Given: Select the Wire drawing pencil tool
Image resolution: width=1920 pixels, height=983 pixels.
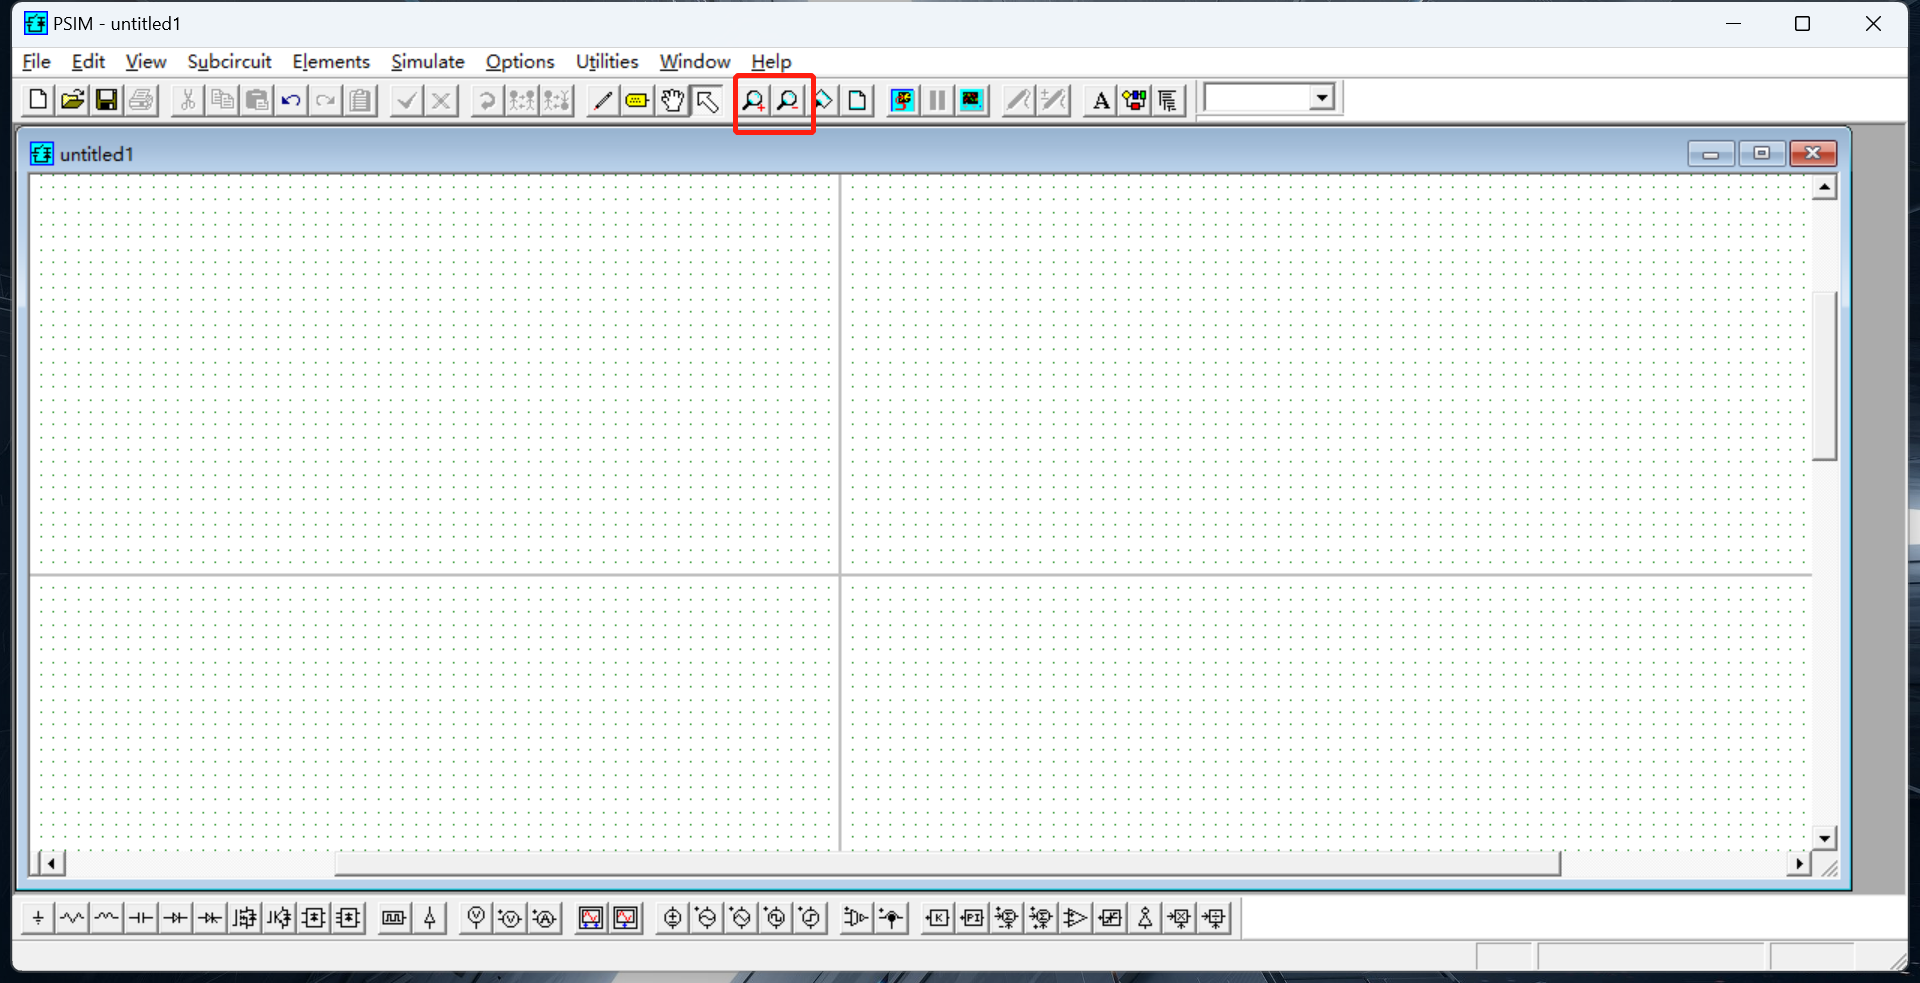Looking at the screenshot, I should pyautogui.click(x=602, y=100).
